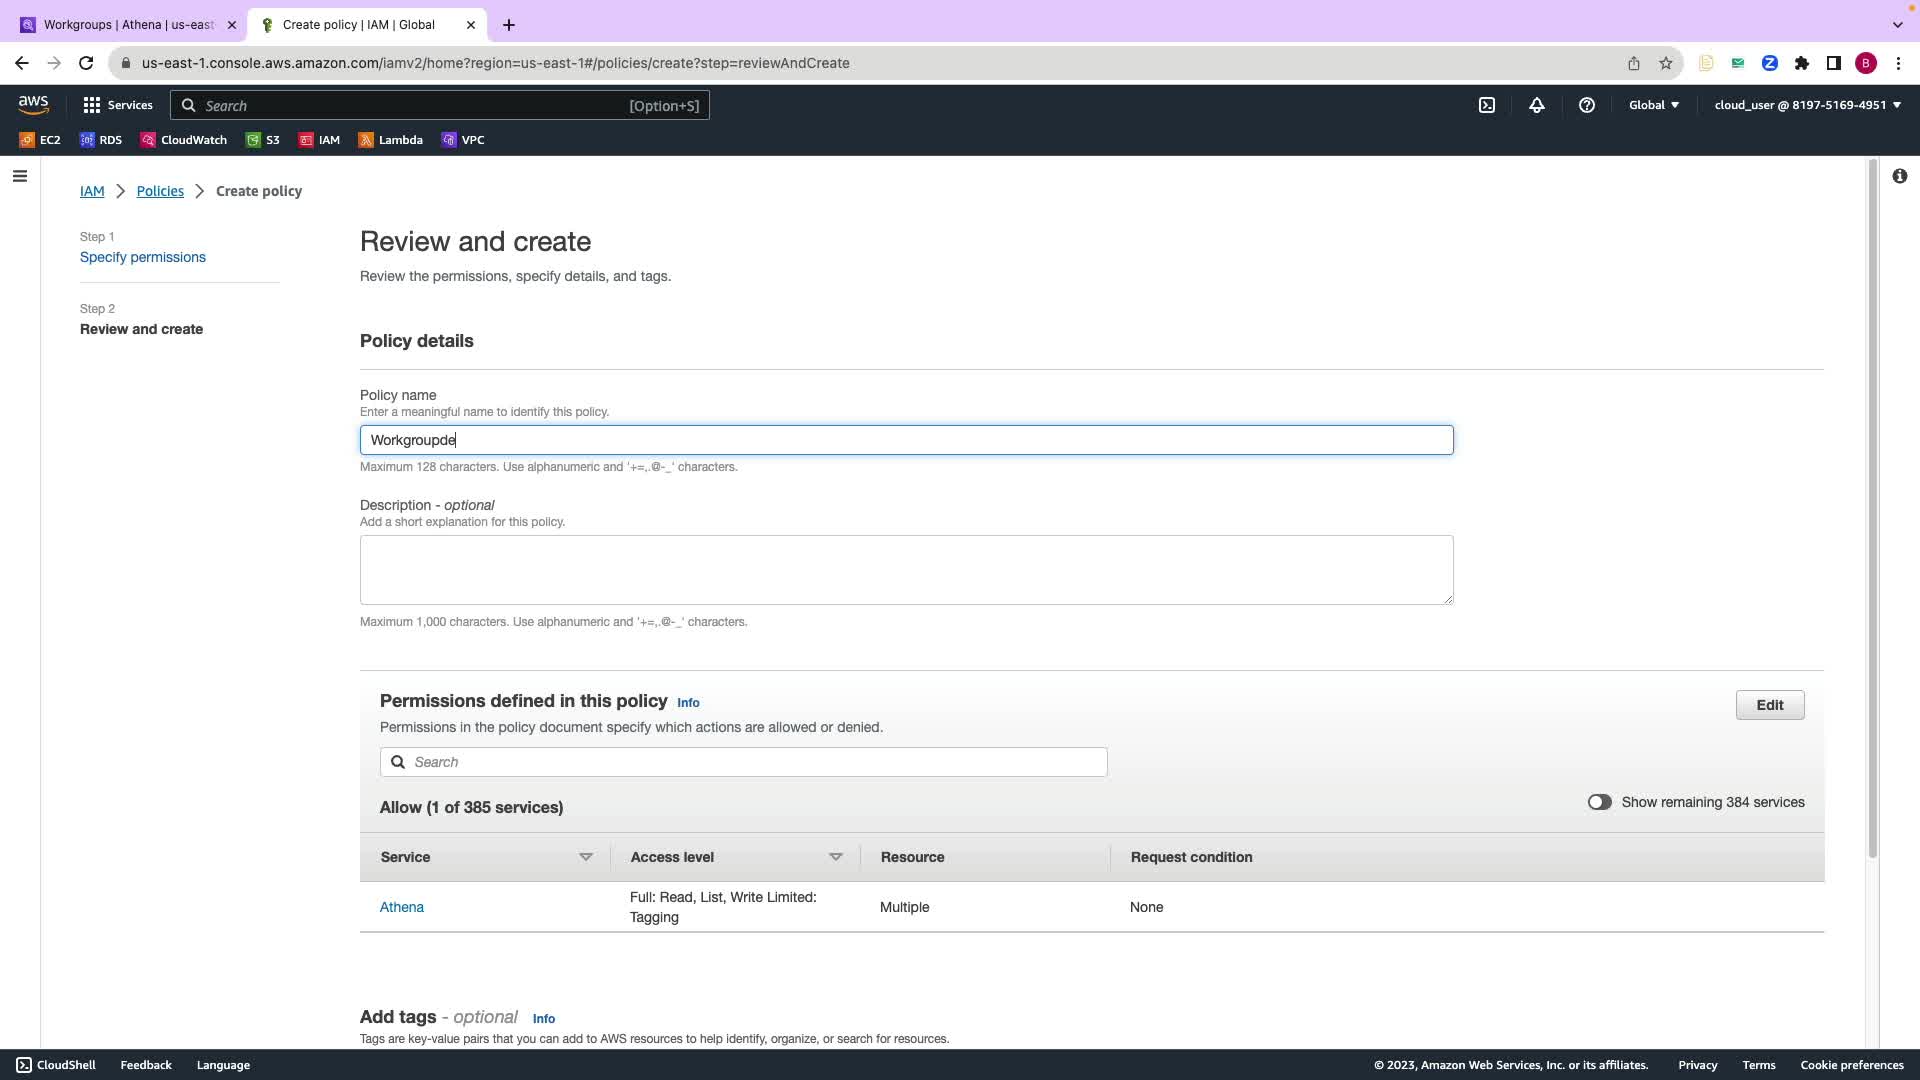Open the Athena service link
1920x1080 pixels.
coord(402,907)
